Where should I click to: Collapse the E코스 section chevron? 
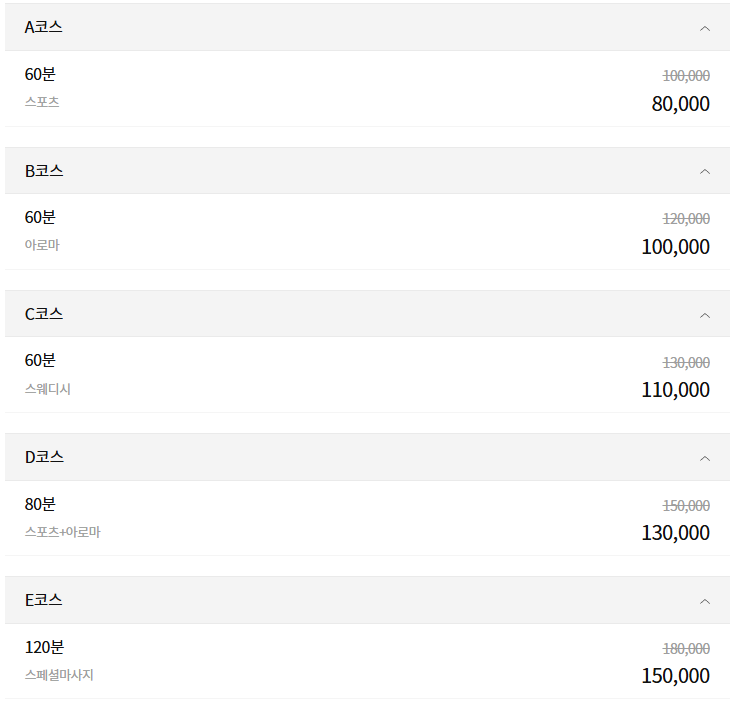[x=705, y=601]
